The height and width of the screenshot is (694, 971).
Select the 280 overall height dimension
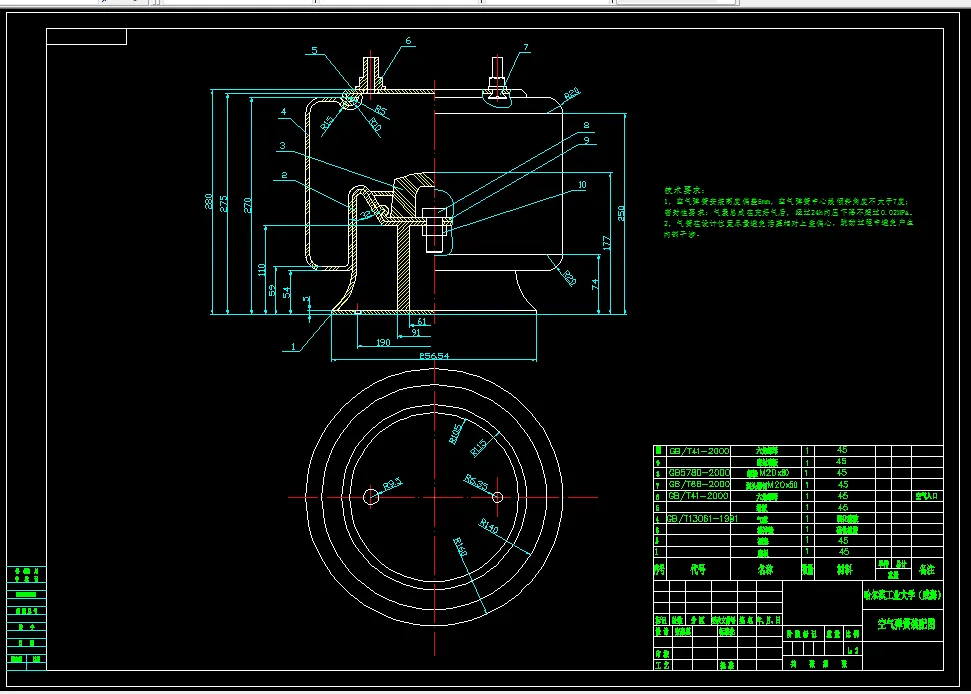coord(208,201)
